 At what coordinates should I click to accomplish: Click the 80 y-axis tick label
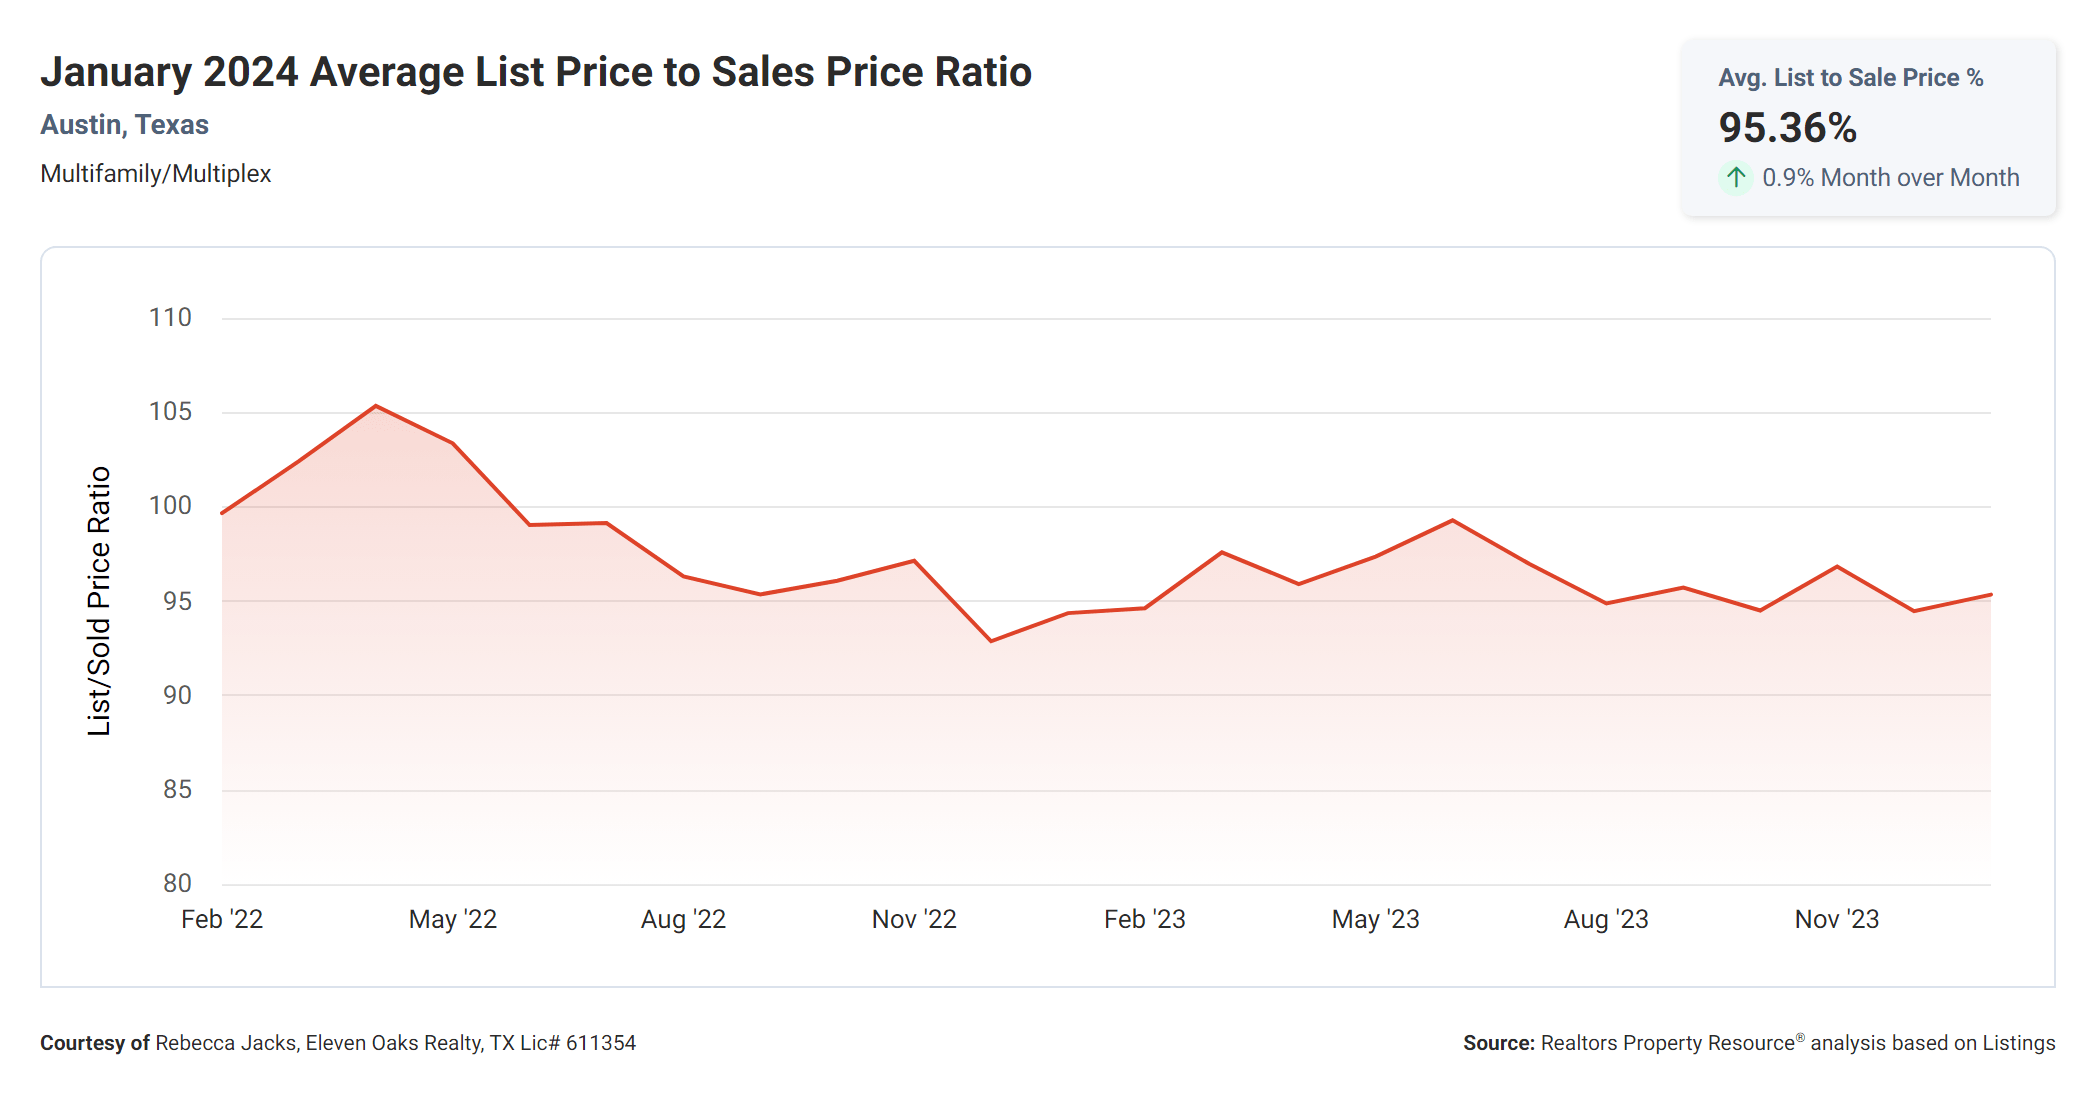(x=177, y=883)
